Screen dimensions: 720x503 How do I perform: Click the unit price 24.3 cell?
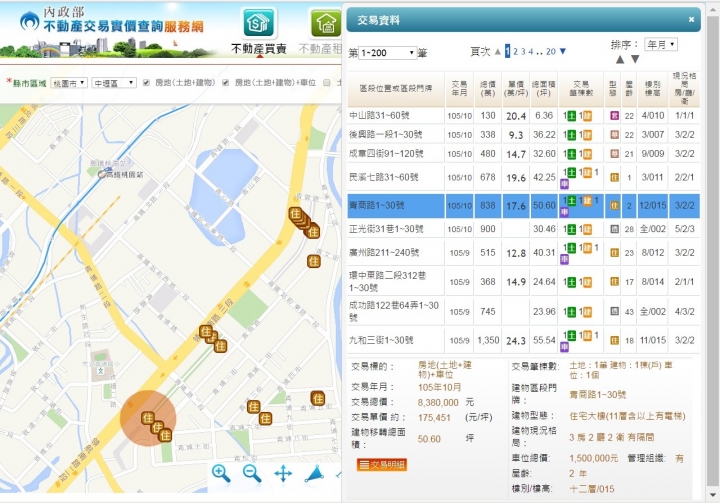[516, 341]
